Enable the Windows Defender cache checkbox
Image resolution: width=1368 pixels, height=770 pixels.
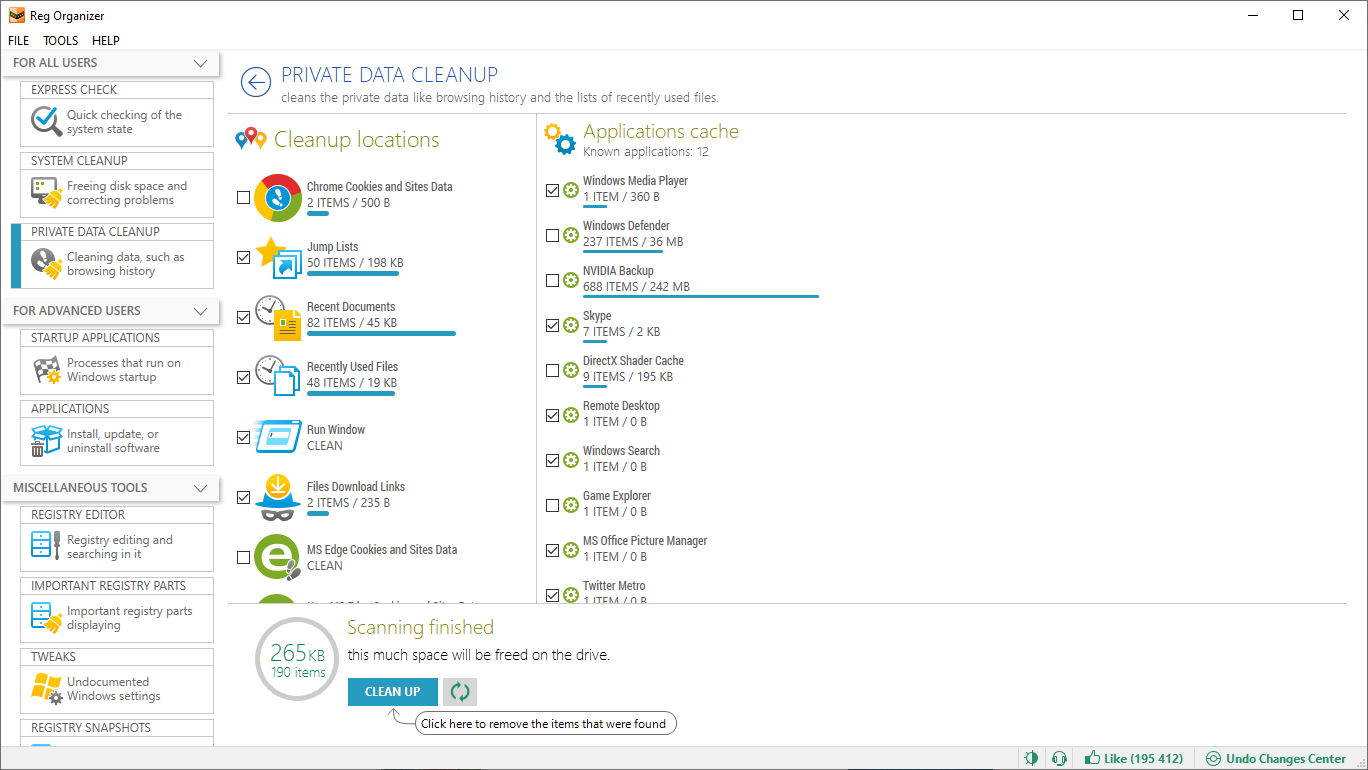click(x=553, y=235)
